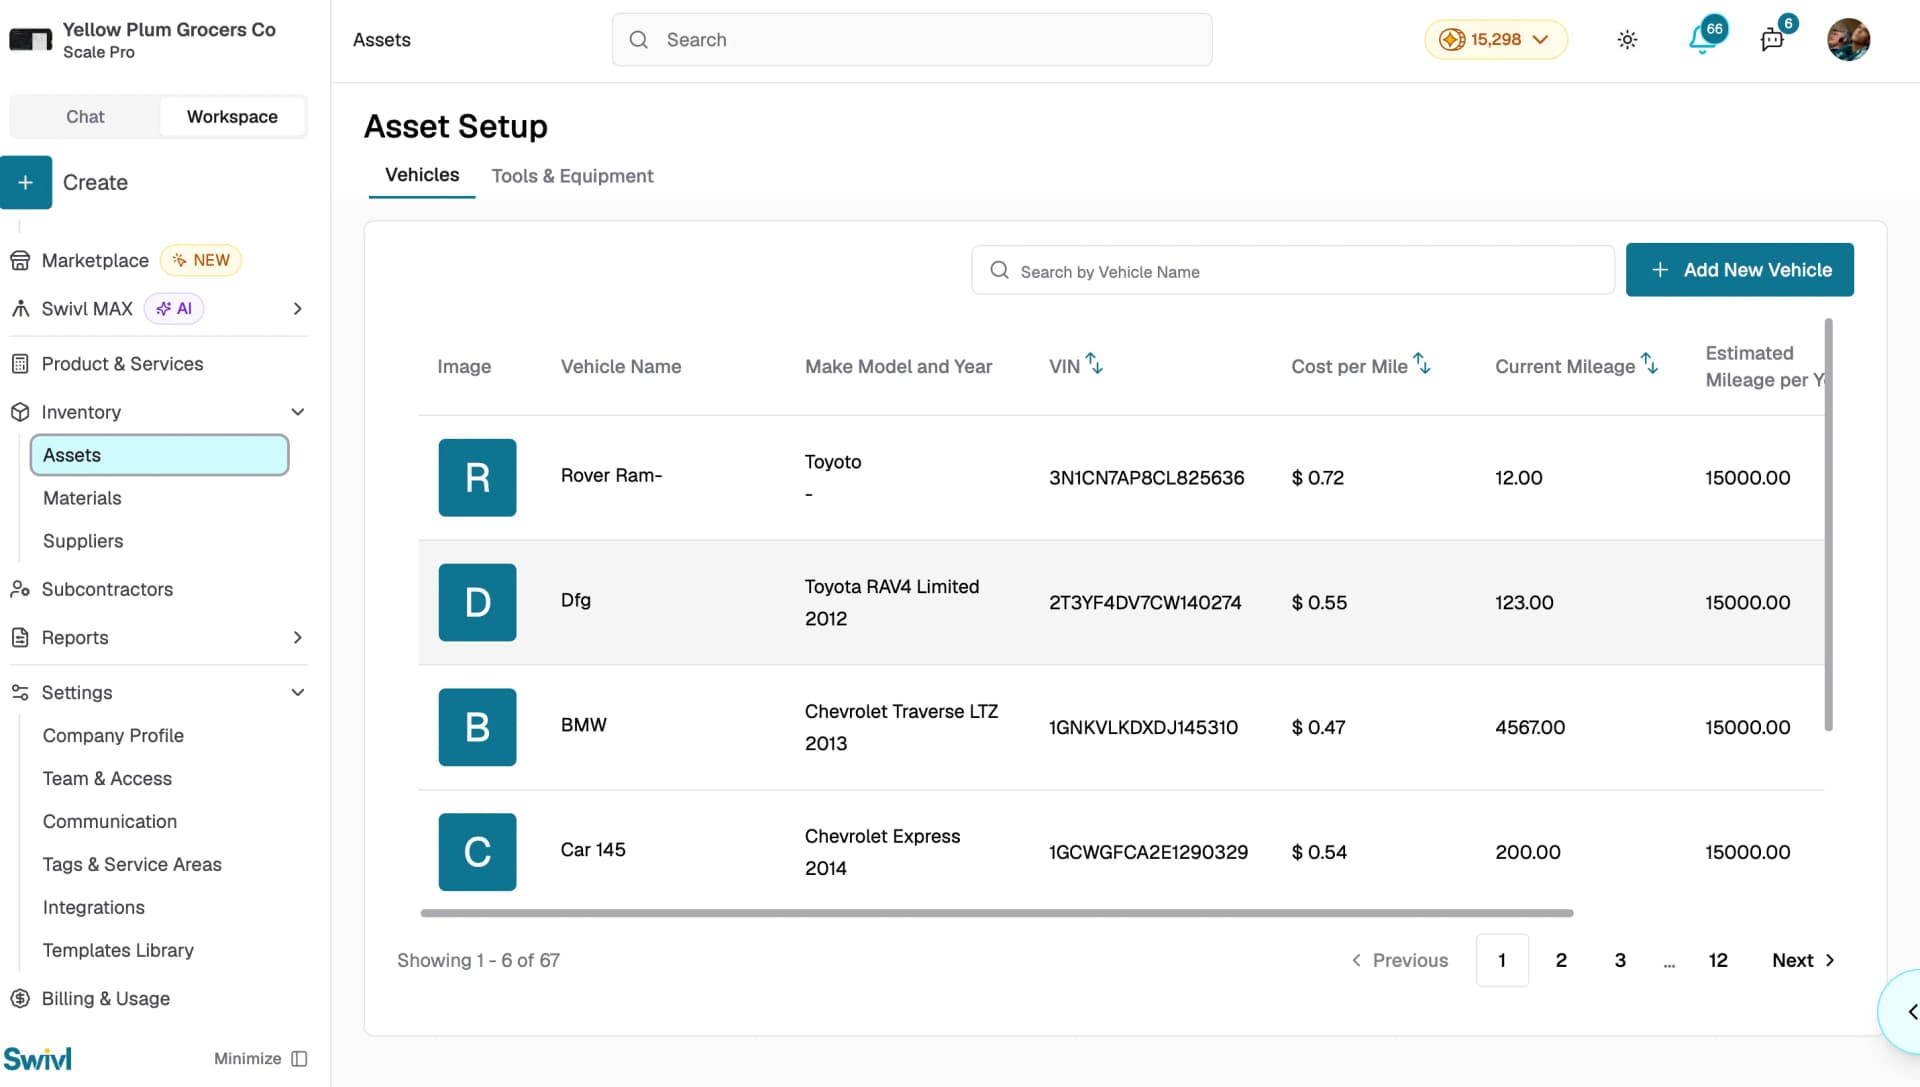Click the blue plus Create icon

(x=26, y=182)
